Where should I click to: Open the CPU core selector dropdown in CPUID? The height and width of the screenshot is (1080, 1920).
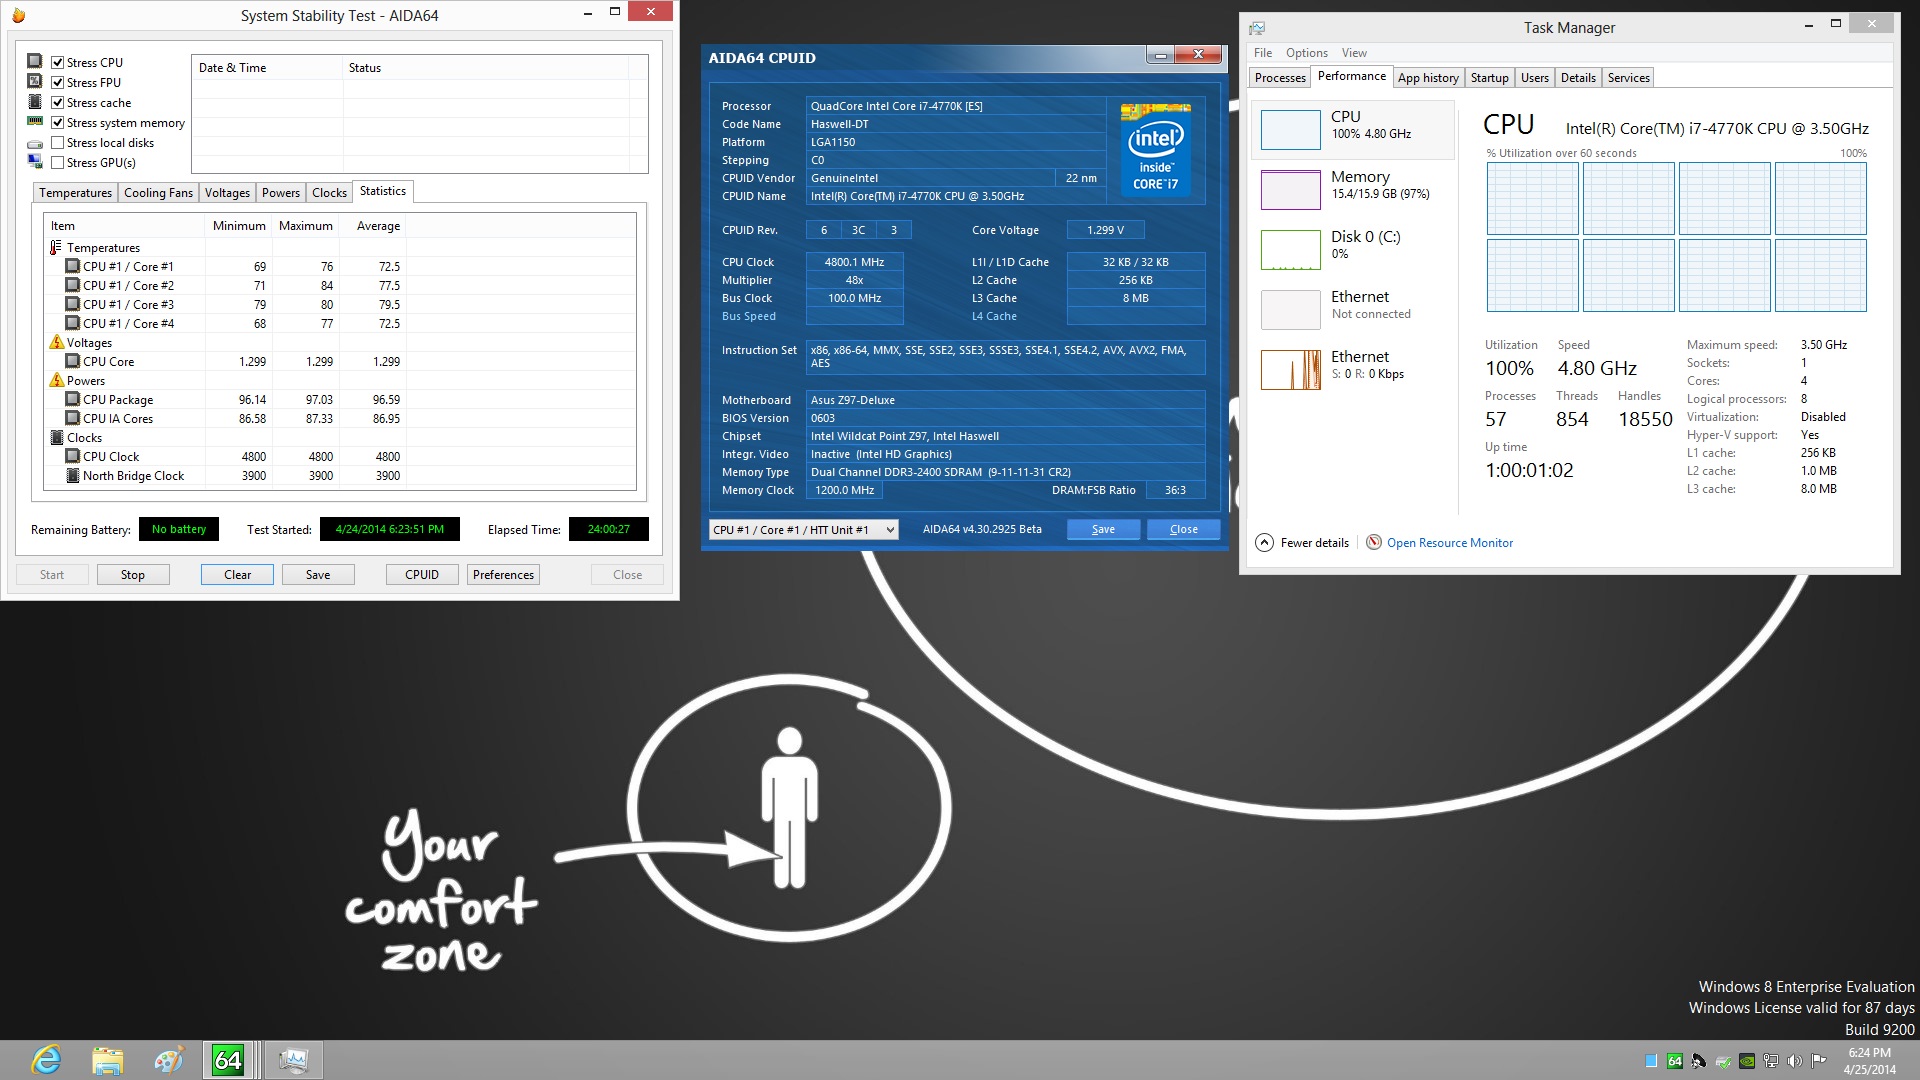(x=888, y=529)
